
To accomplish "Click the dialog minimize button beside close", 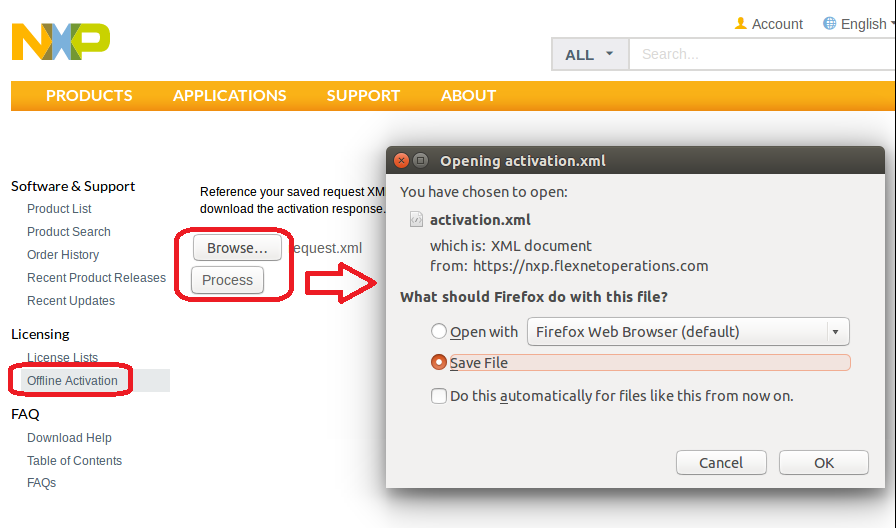I will tap(420, 161).
